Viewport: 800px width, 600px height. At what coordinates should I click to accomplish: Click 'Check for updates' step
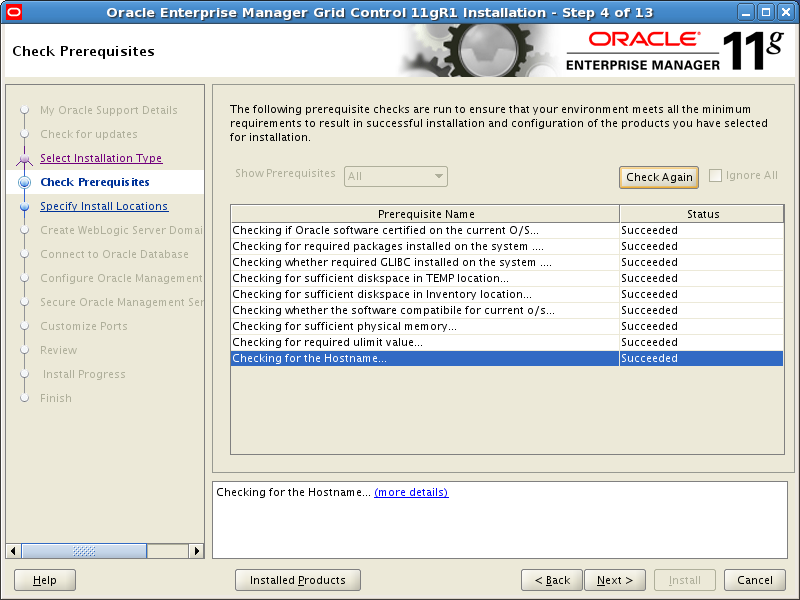tap(89, 134)
